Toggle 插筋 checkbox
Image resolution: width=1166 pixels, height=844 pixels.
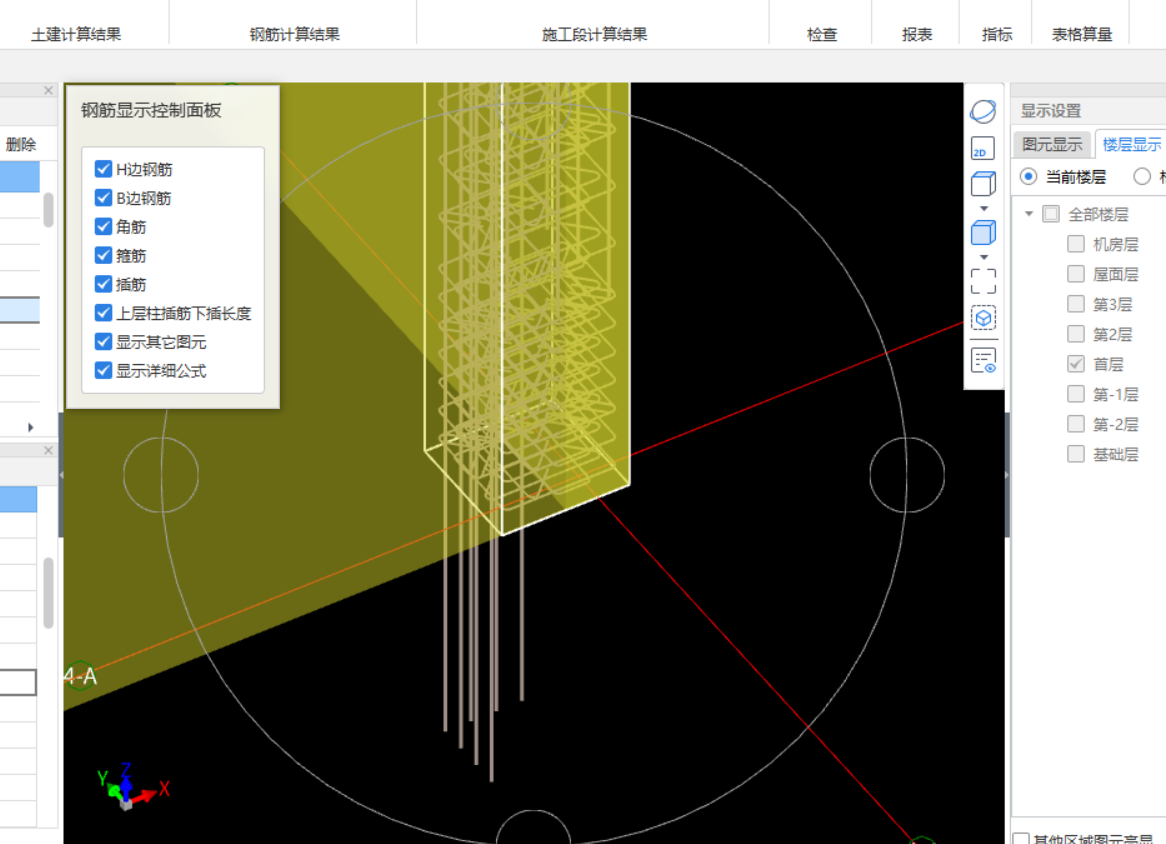pyautogui.click(x=103, y=284)
